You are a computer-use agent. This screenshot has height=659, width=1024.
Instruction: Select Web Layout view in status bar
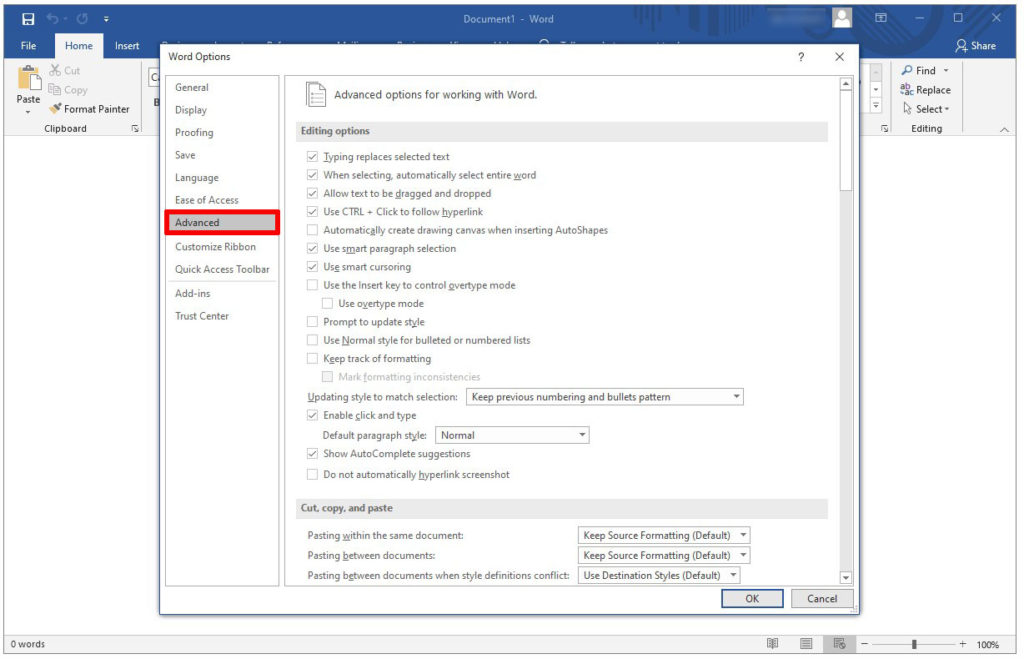[x=840, y=644]
